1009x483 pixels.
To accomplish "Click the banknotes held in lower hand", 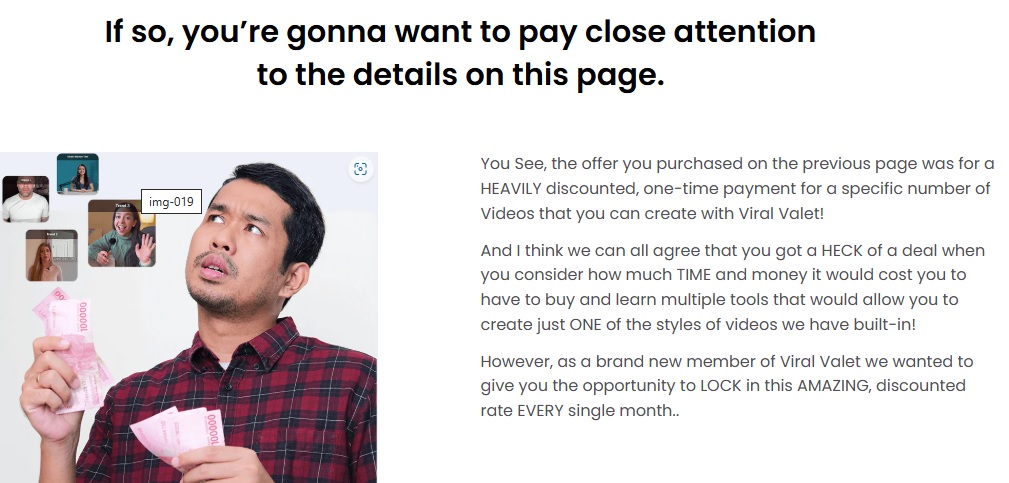I will pos(178,431).
